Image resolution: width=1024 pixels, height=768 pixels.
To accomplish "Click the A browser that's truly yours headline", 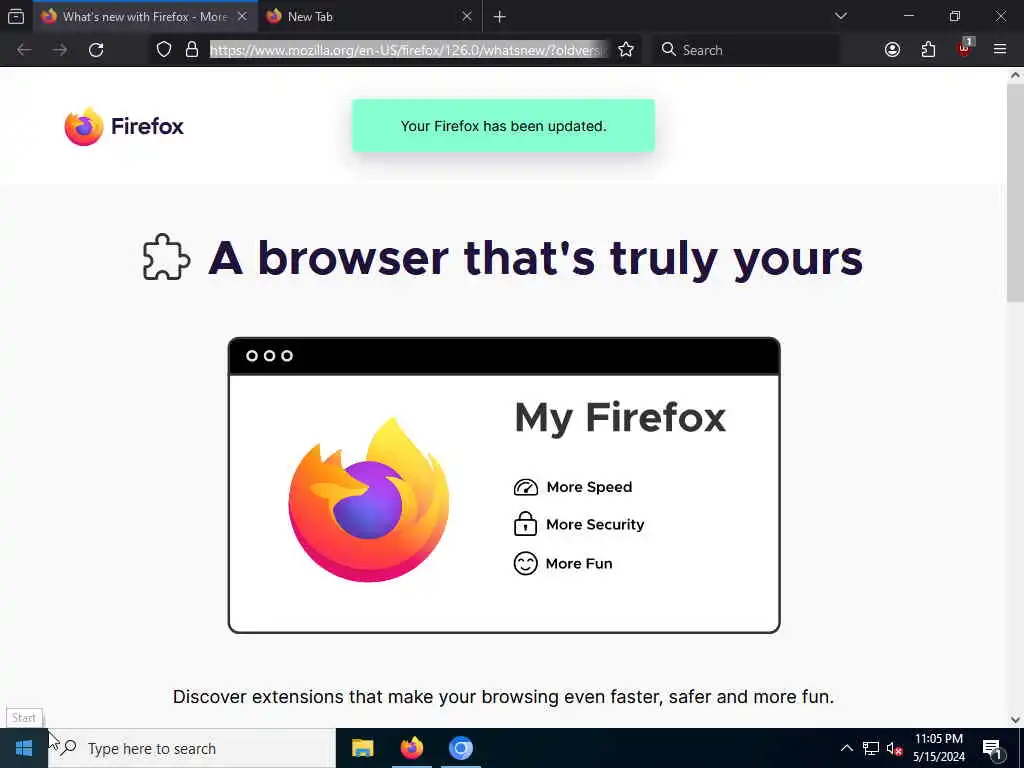I will coord(536,258).
